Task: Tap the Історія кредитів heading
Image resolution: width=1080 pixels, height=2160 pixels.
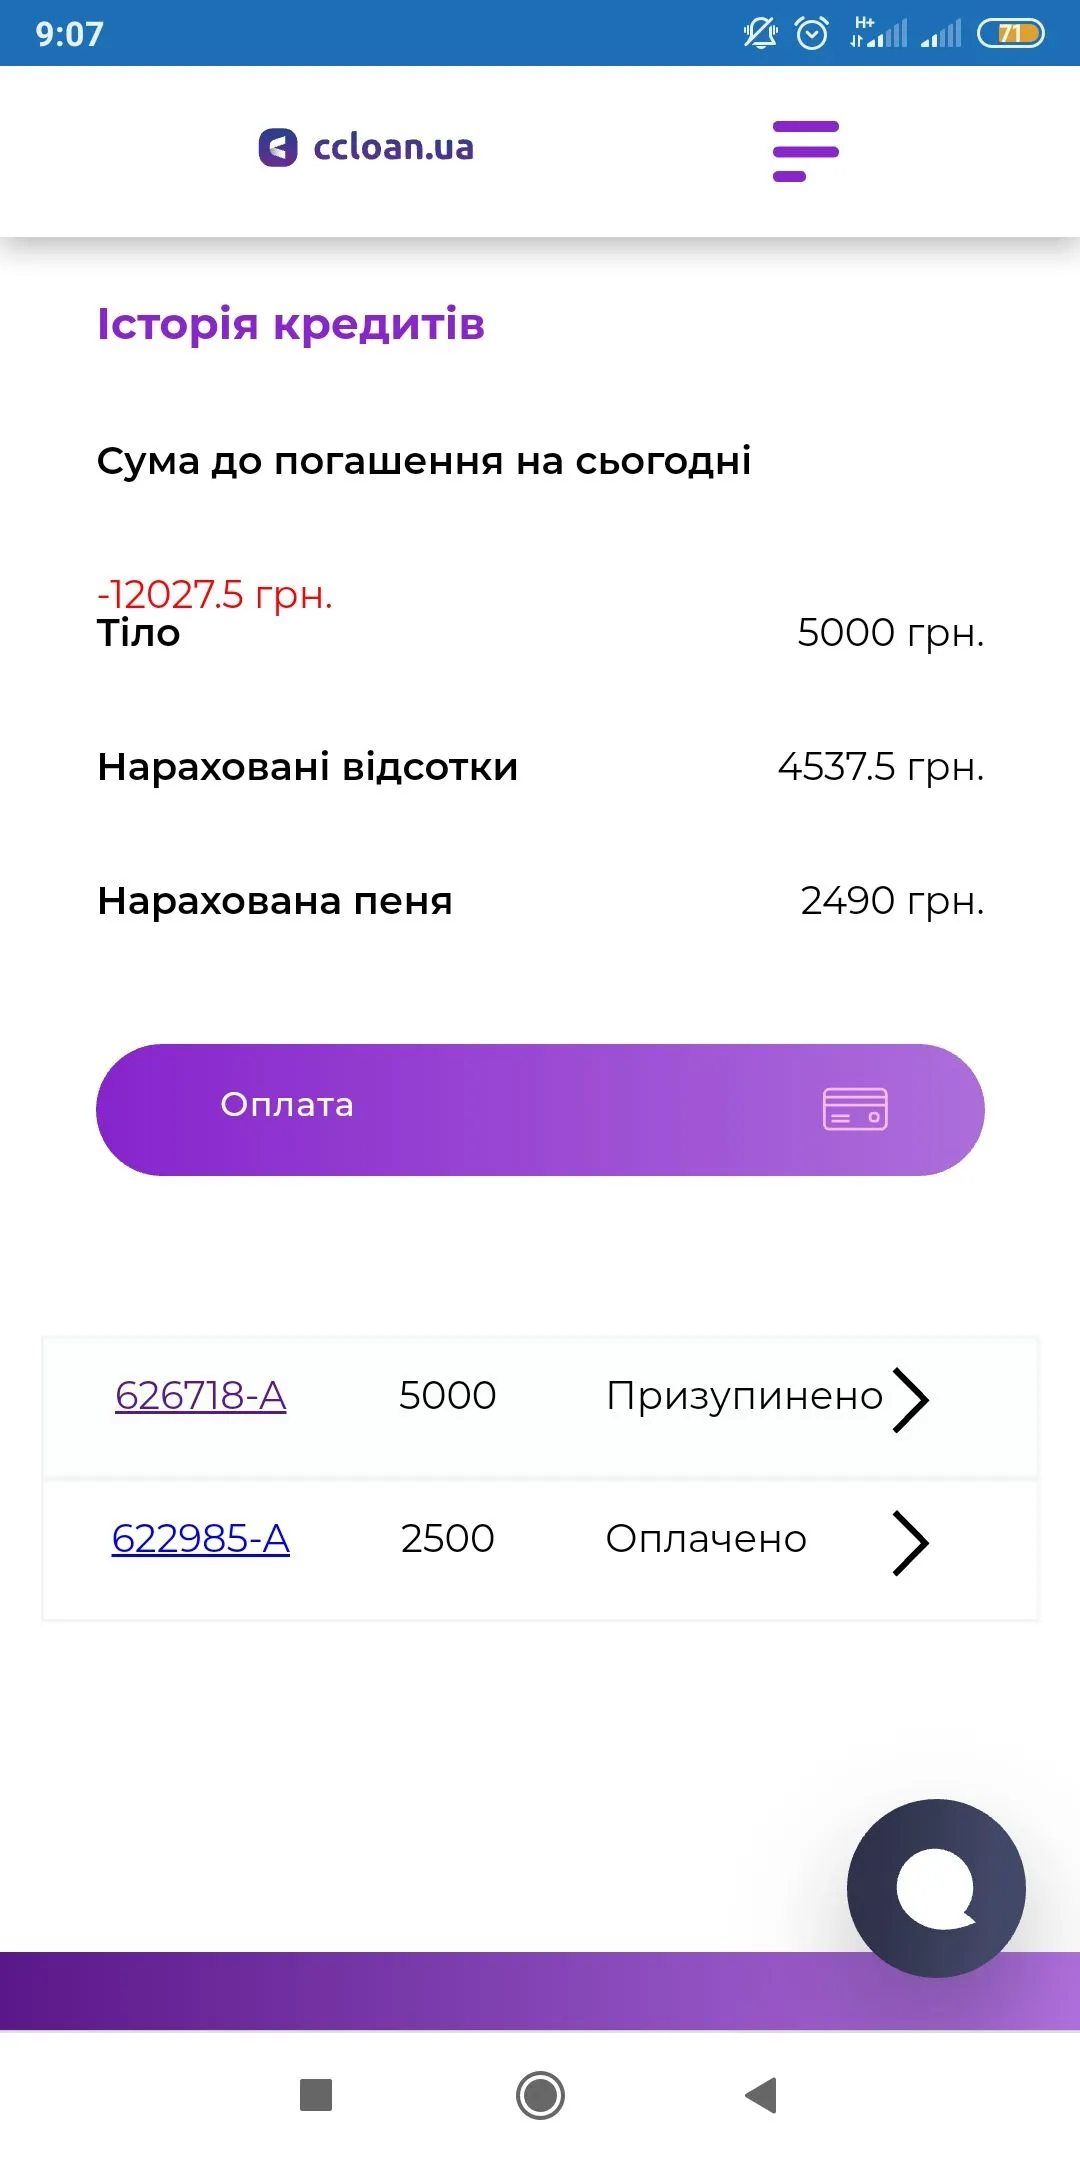Action: tap(291, 324)
